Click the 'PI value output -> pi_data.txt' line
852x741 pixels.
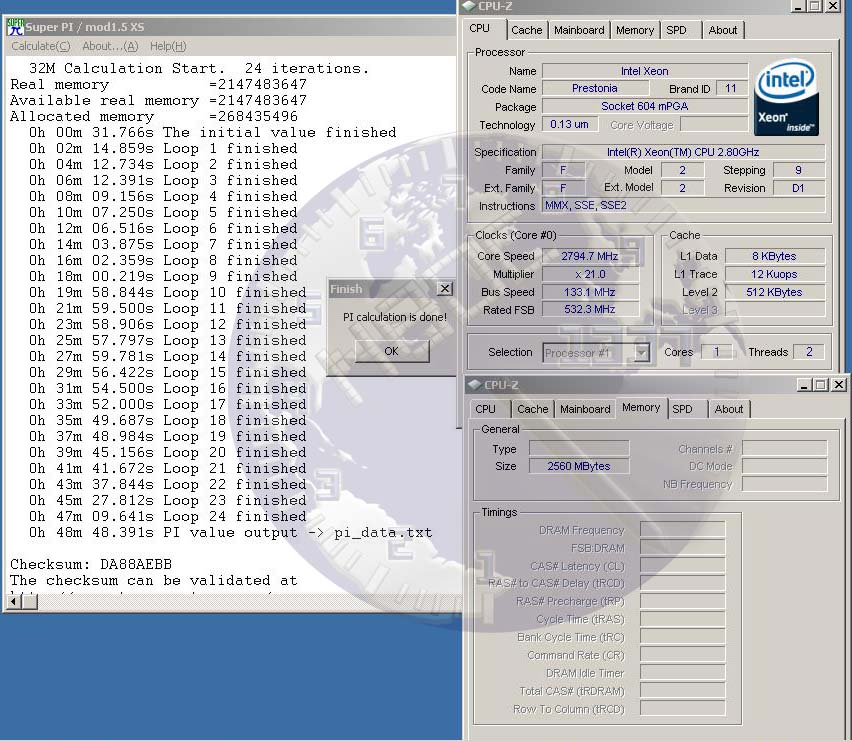(230, 532)
